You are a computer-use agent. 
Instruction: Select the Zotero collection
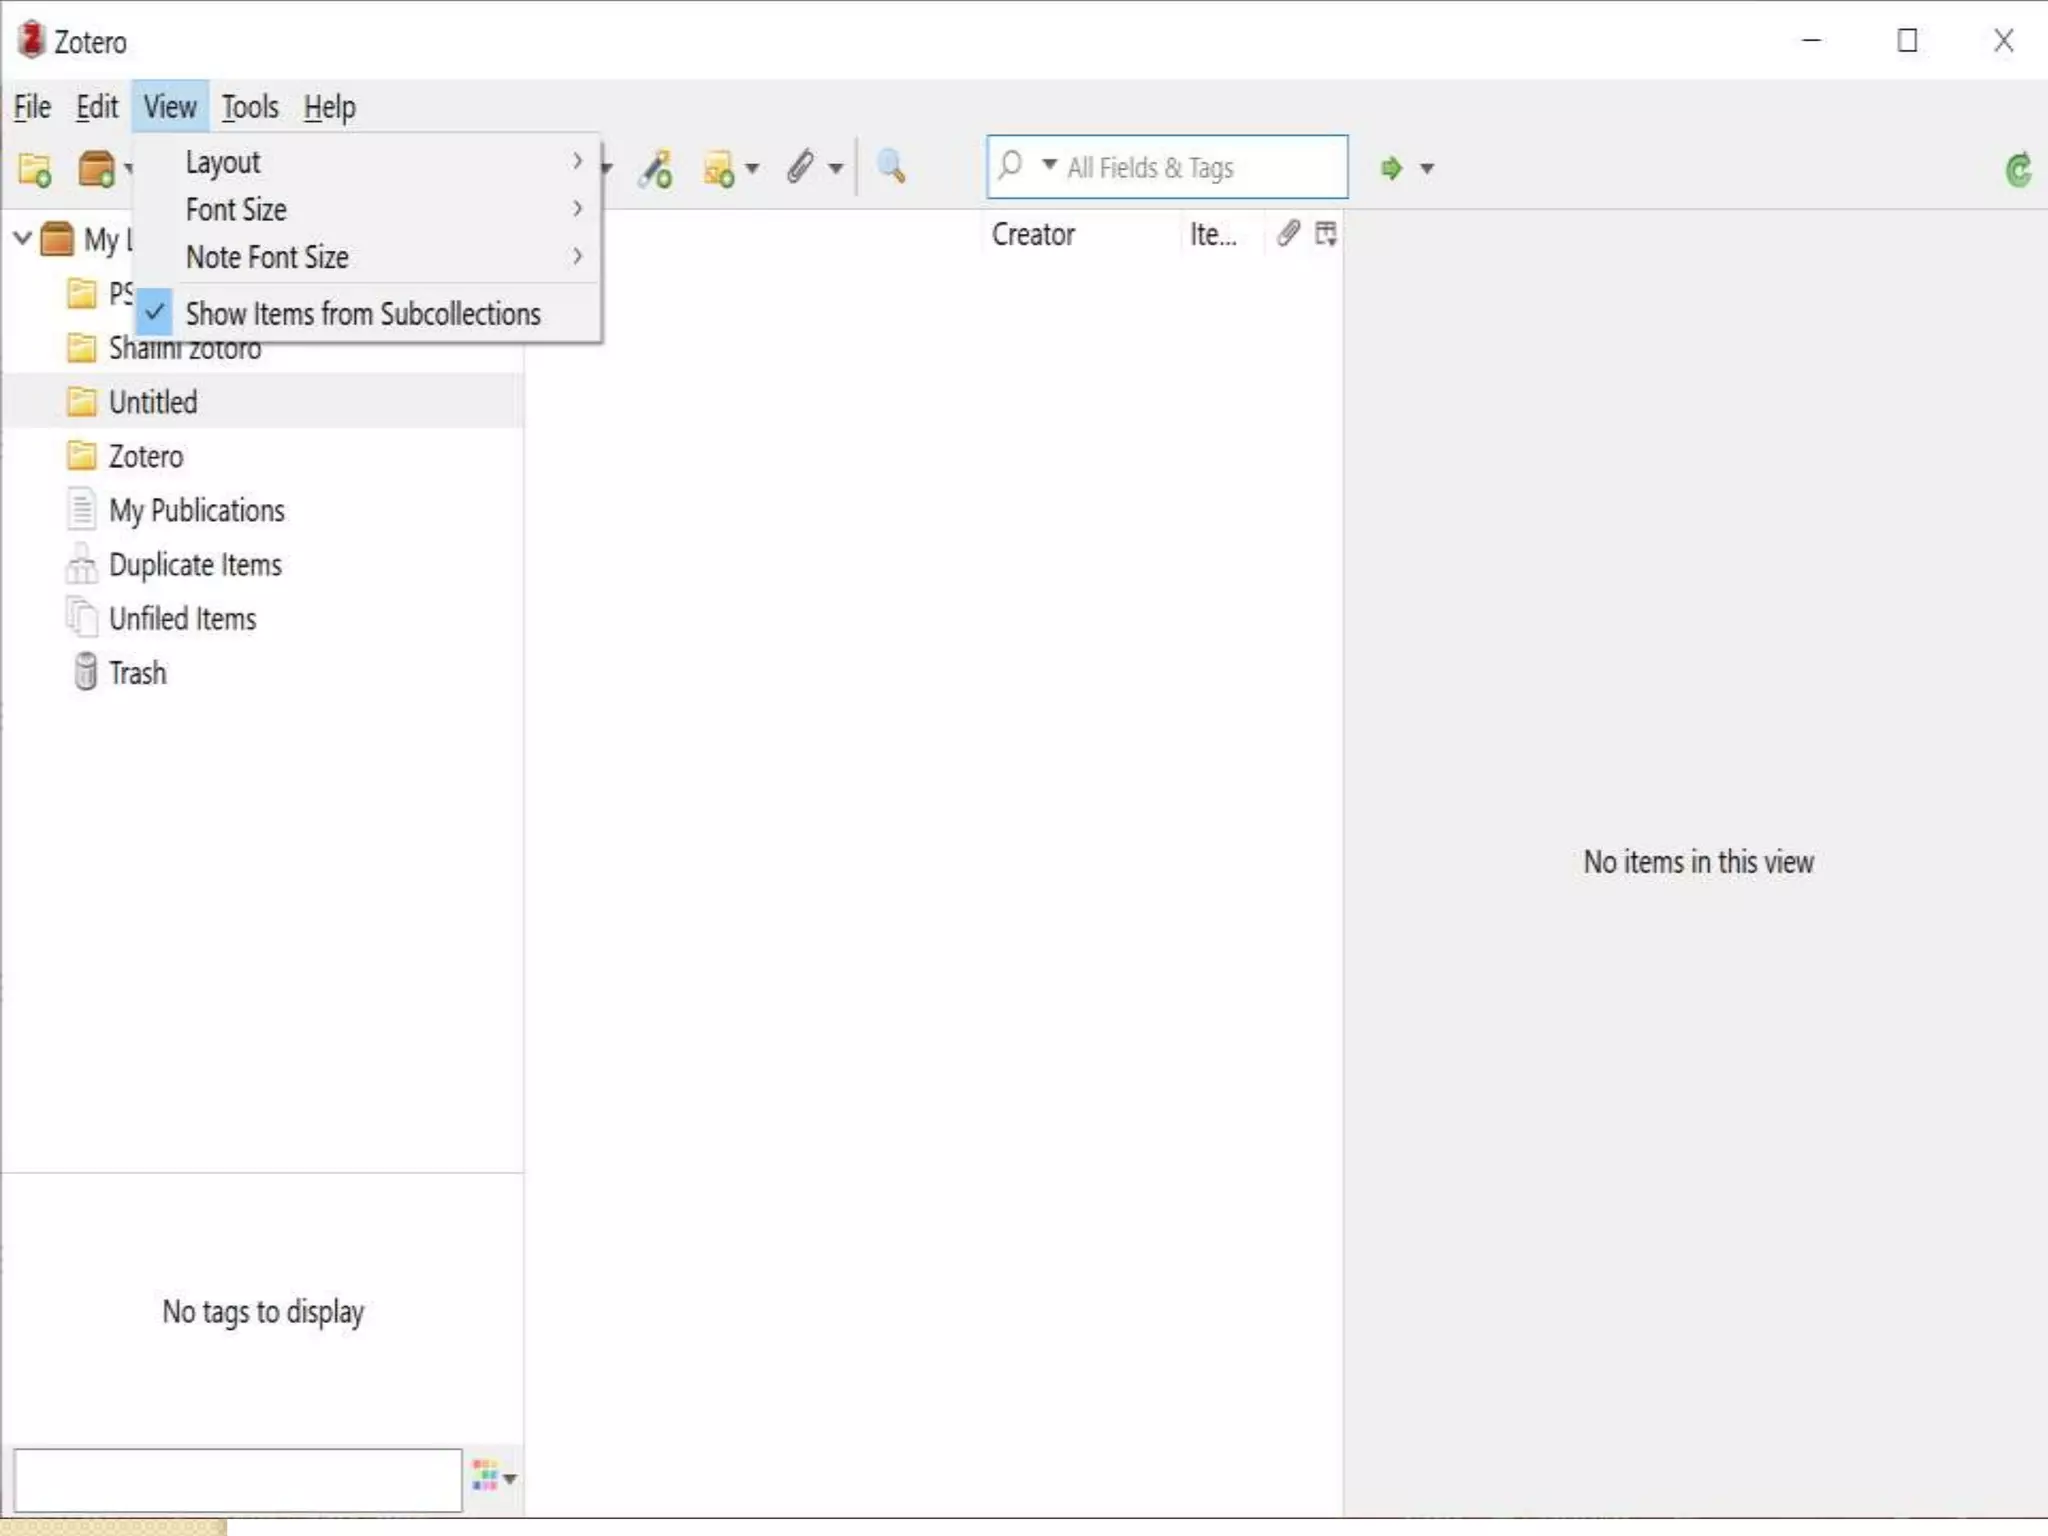tap(146, 457)
